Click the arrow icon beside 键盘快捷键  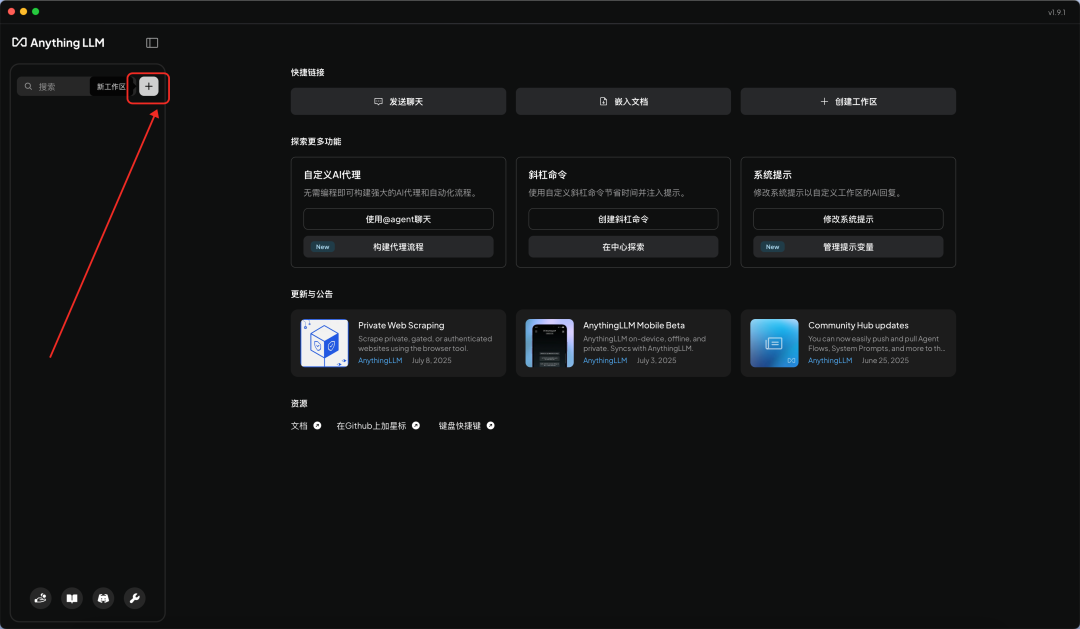[490, 426]
